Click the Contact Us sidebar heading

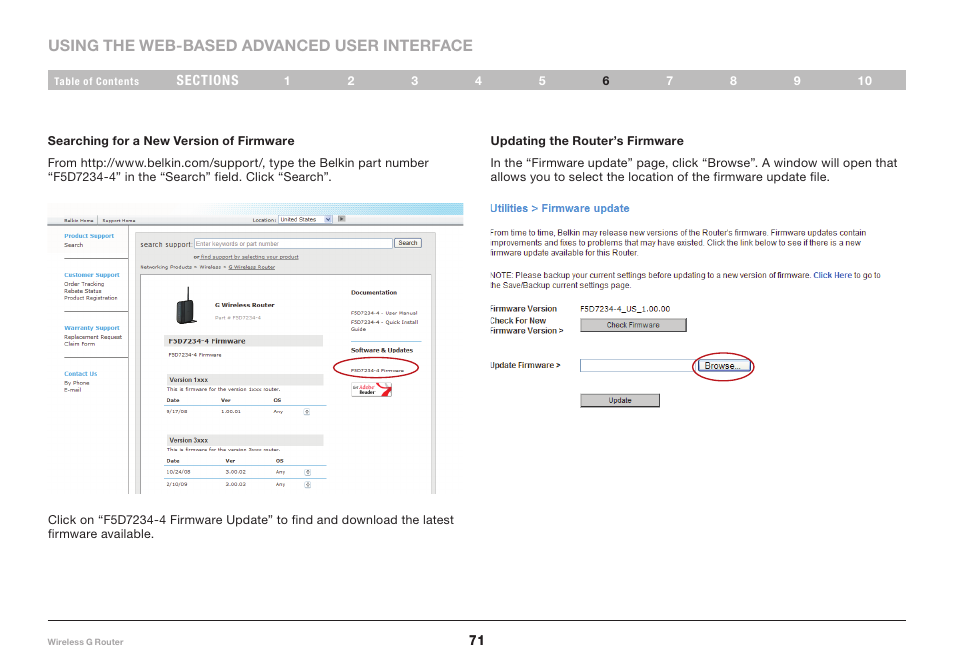point(80,374)
